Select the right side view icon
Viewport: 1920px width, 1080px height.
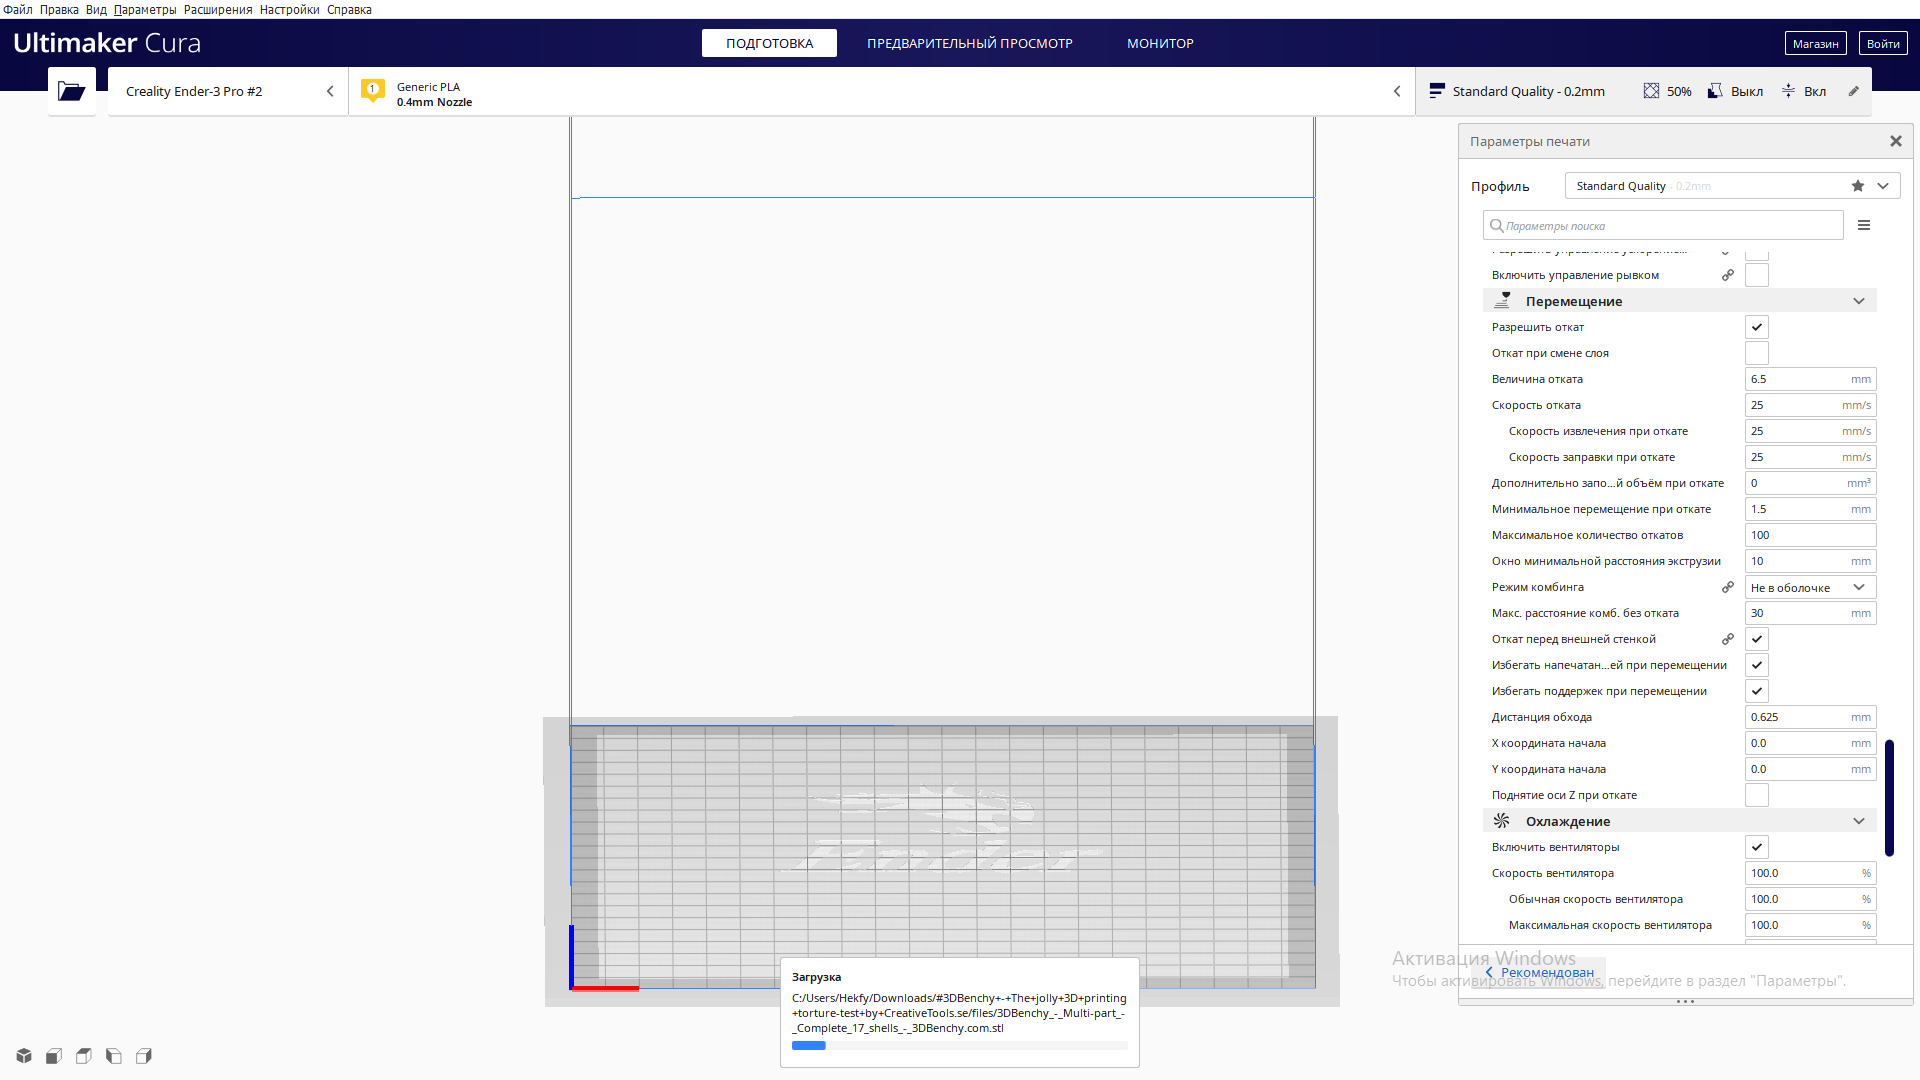click(x=144, y=1056)
